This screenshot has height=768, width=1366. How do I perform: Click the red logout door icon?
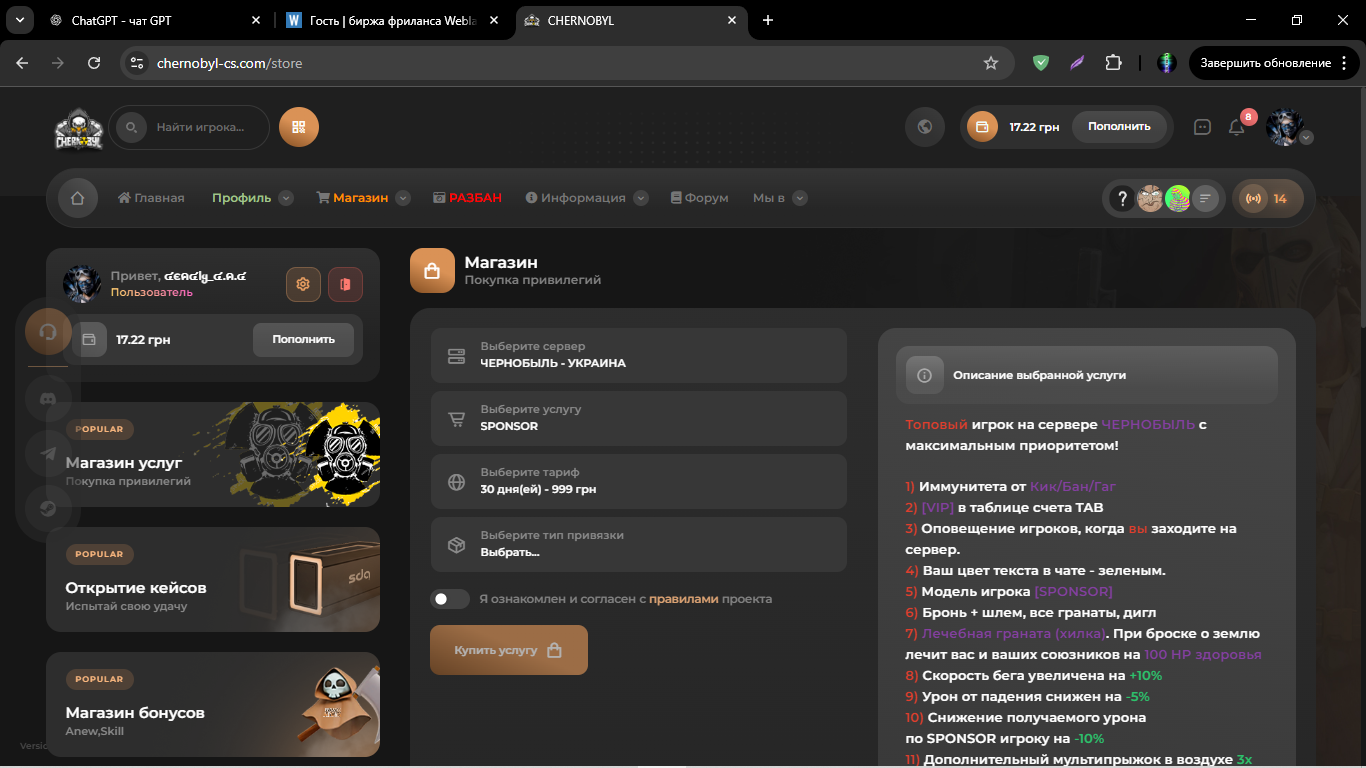coord(345,284)
